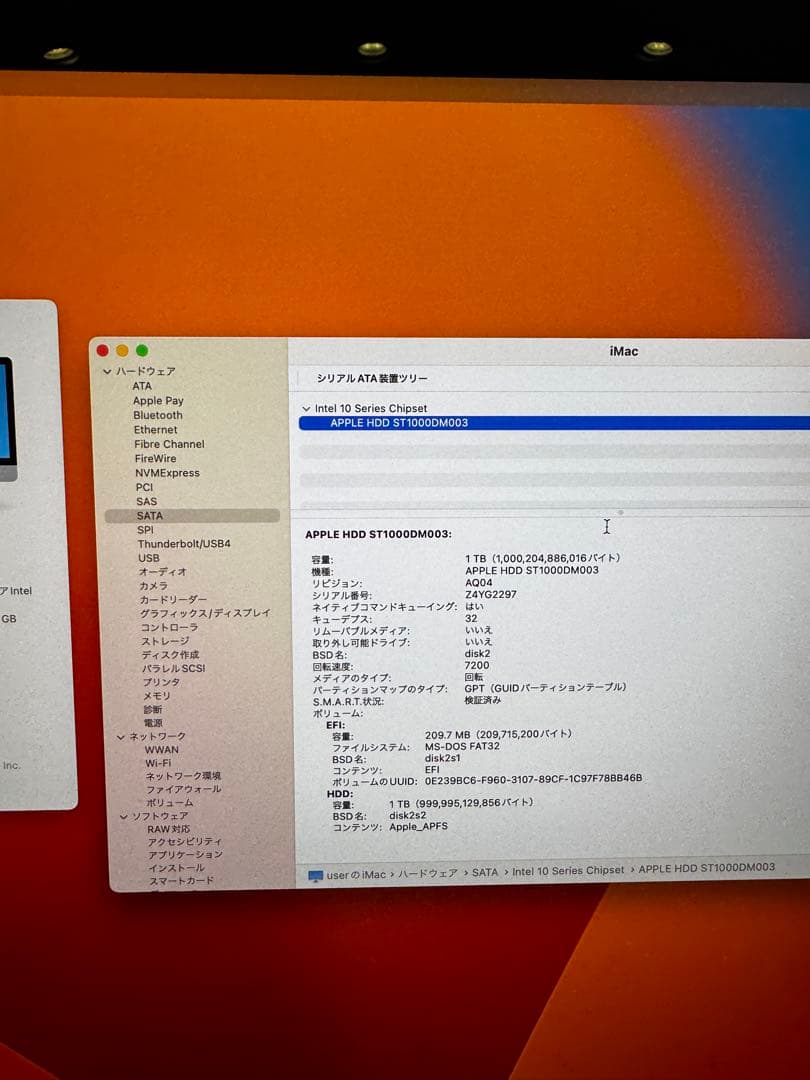The height and width of the screenshot is (1080, 810).
Task: Select SPI in sidebar
Action: [x=145, y=530]
